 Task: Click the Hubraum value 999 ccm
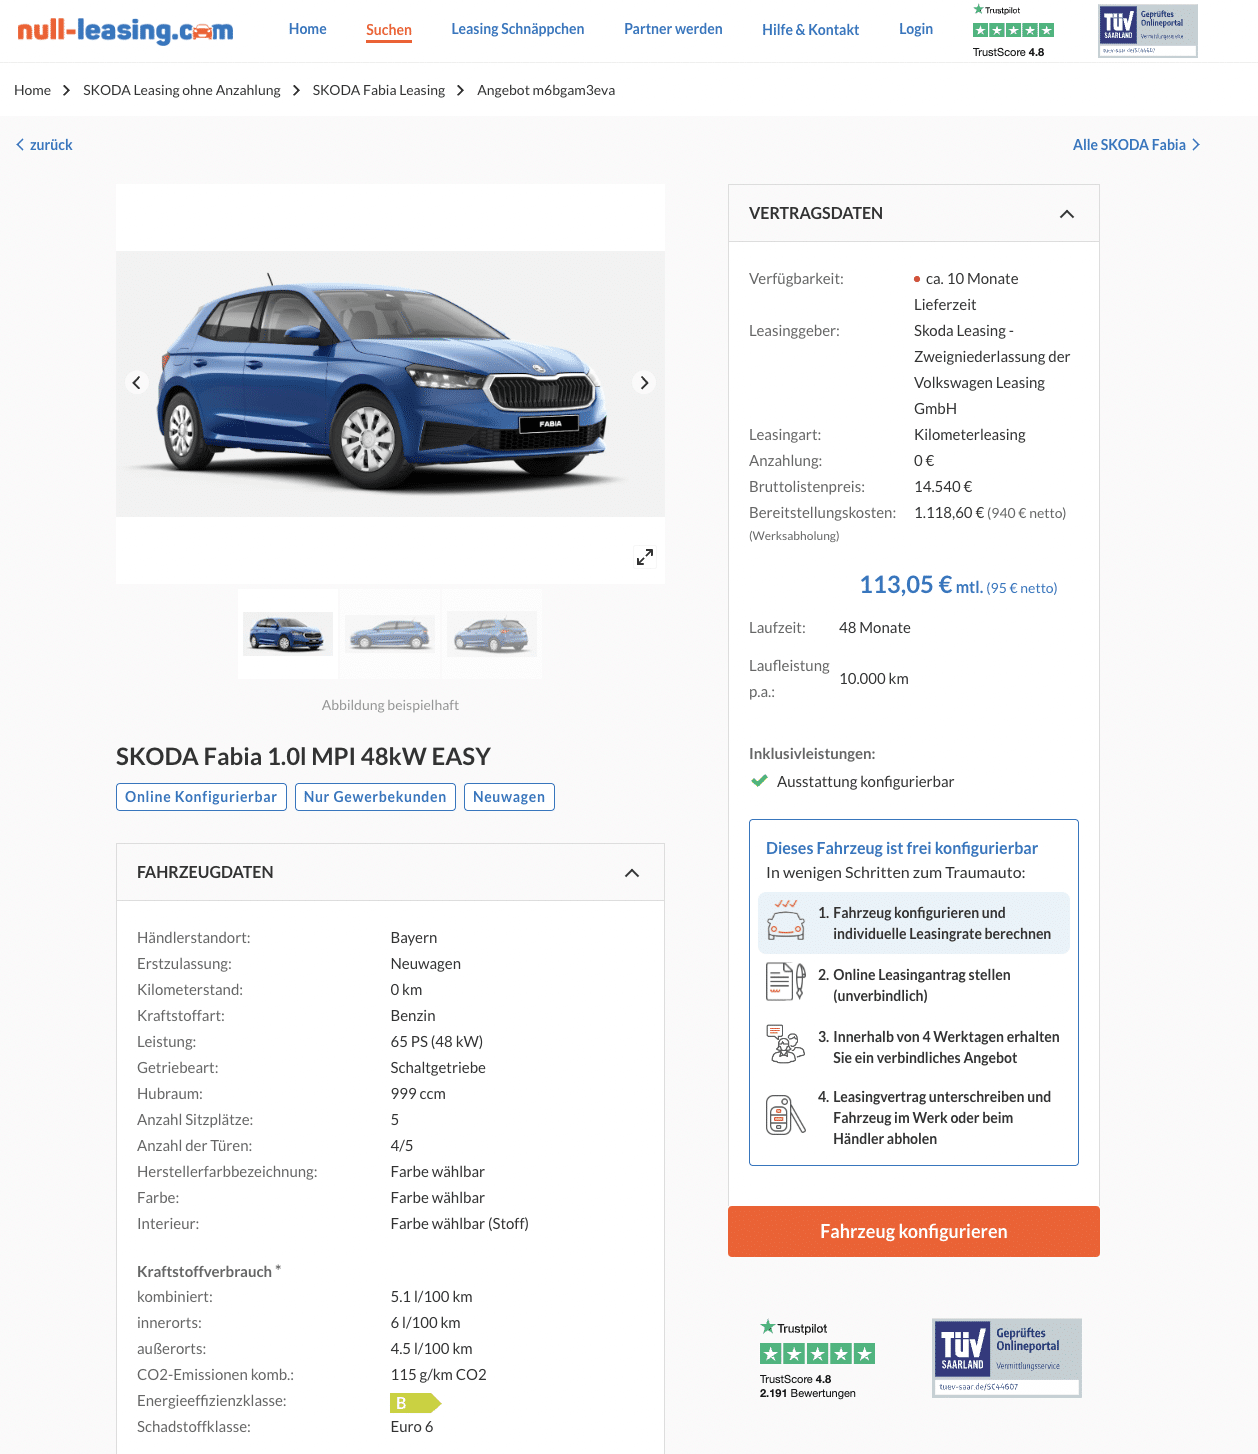(x=418, y=1094)
